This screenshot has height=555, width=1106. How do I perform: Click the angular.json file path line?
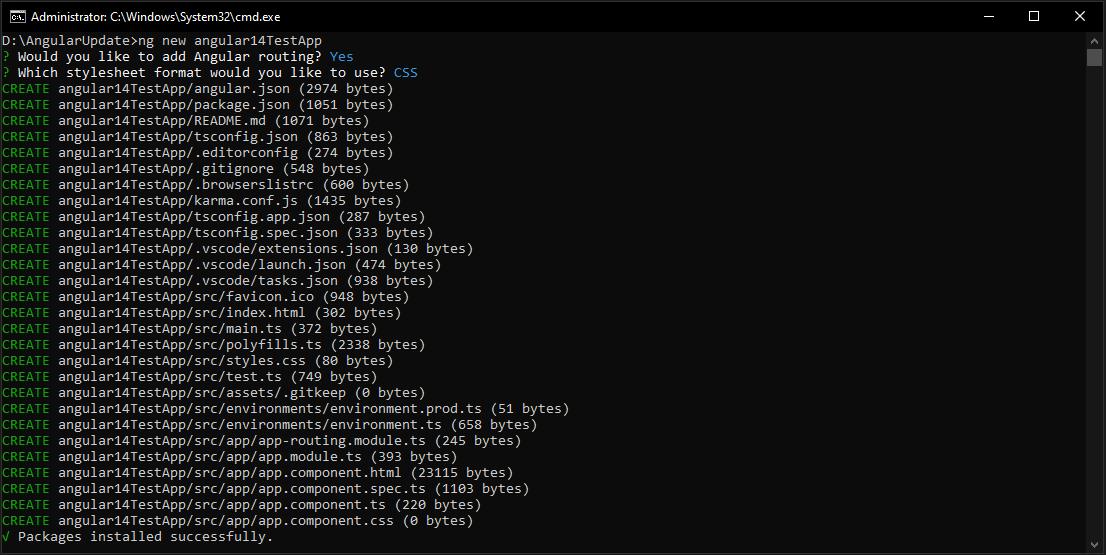pos(174,89)
